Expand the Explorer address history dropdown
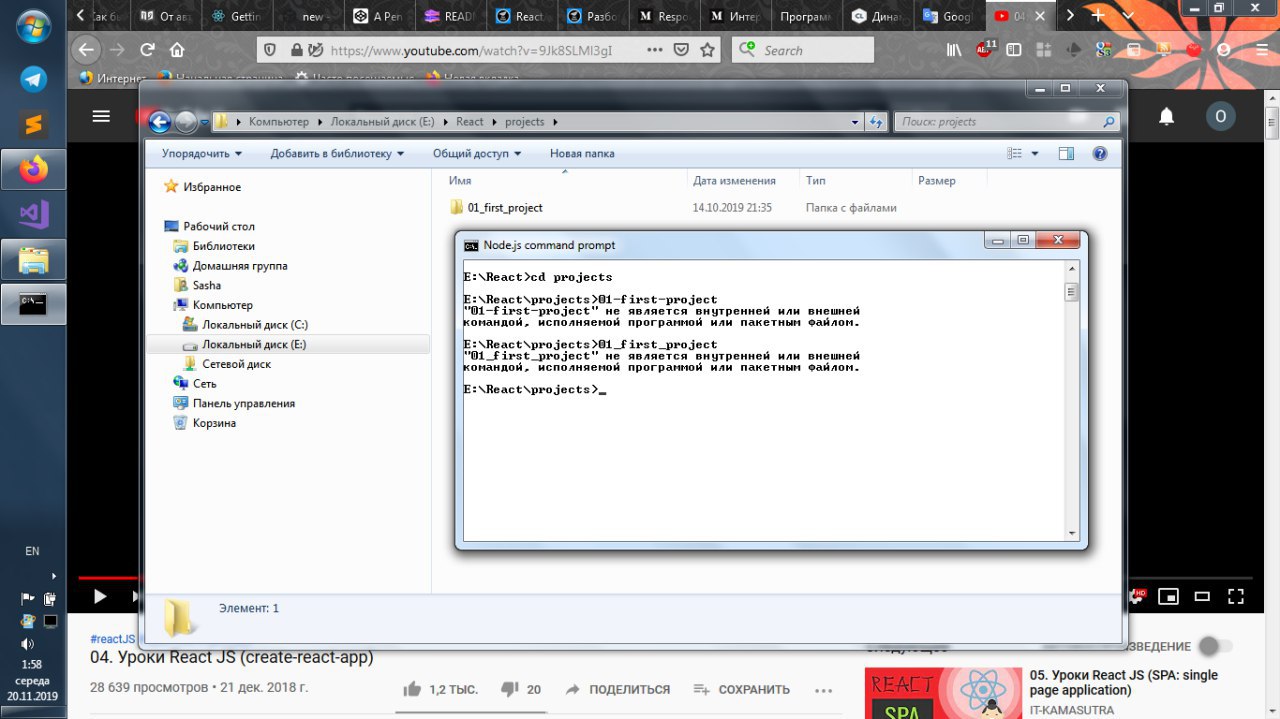1280x719 pixels. coord(855,122)
